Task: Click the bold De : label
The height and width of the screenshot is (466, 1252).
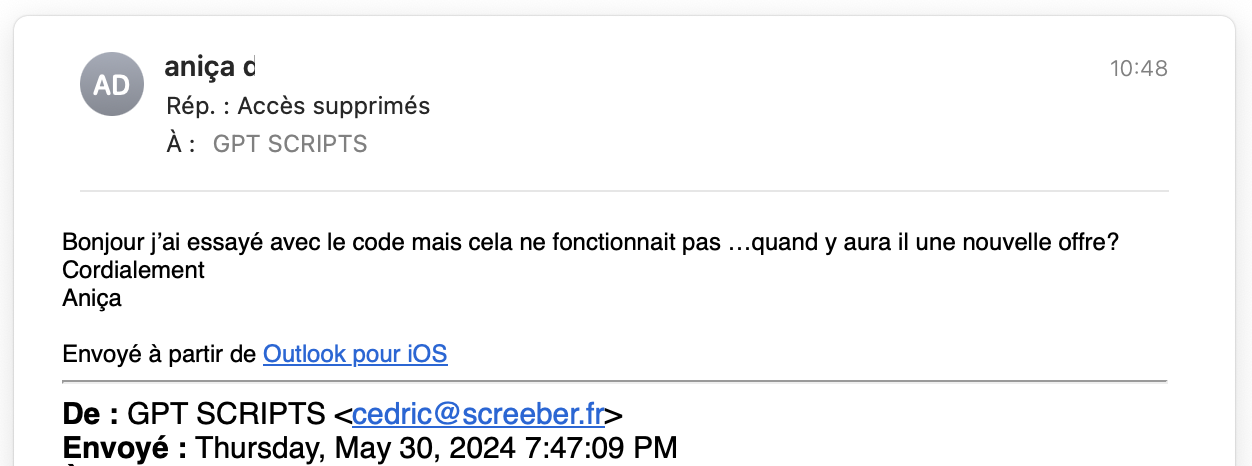Action: tap(91, 414)
